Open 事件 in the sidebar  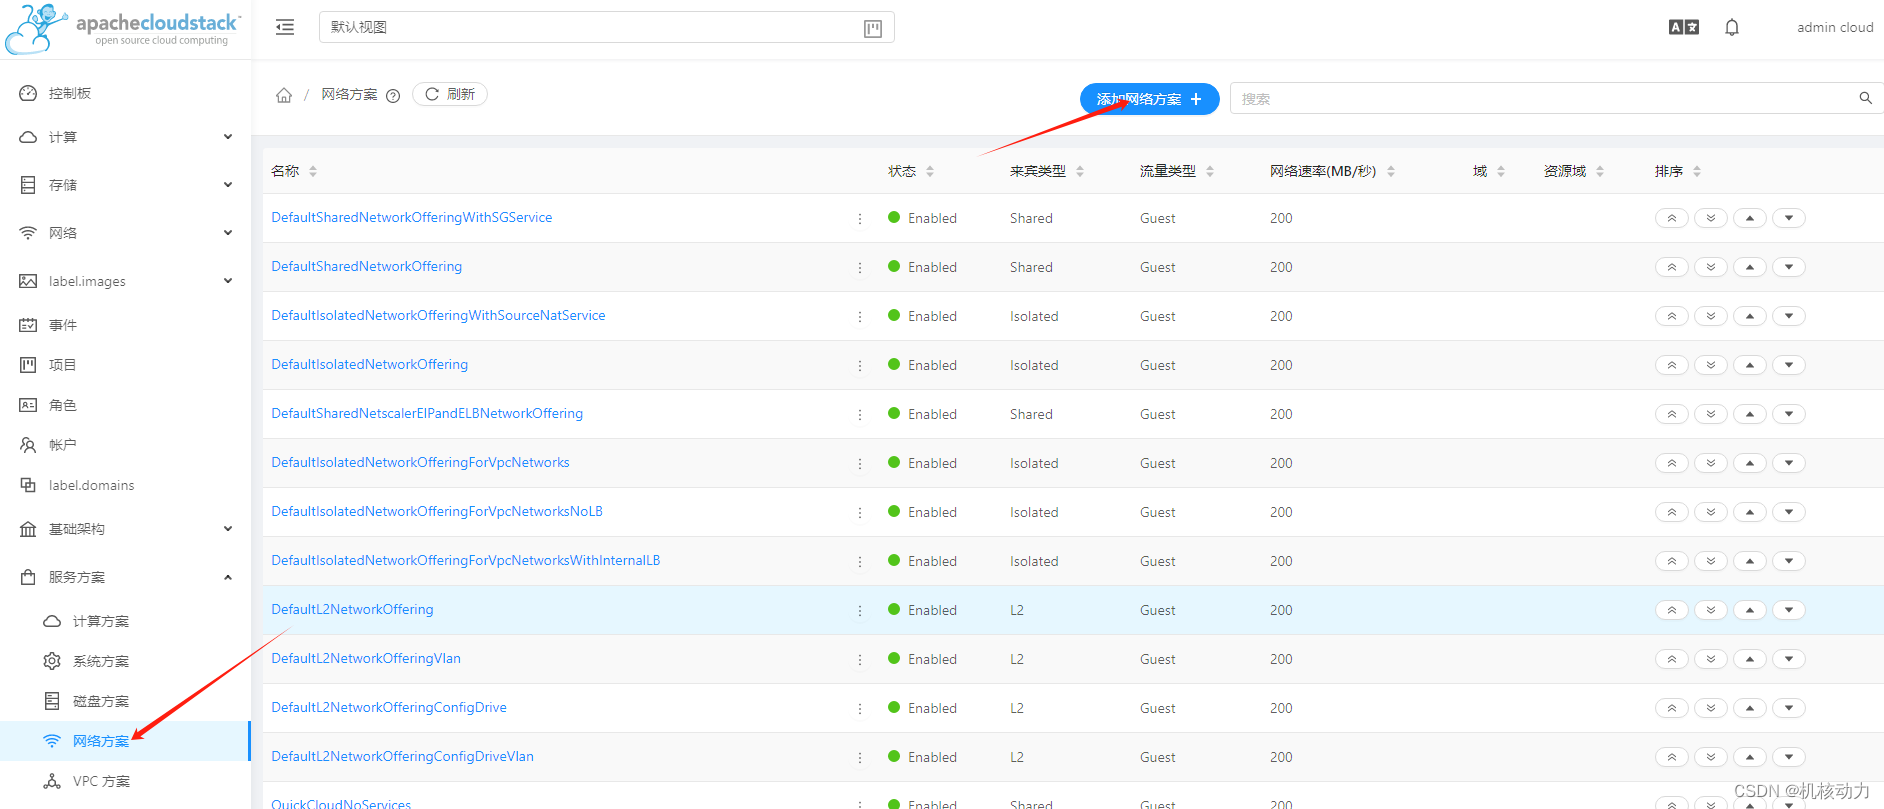click(125, 325)
